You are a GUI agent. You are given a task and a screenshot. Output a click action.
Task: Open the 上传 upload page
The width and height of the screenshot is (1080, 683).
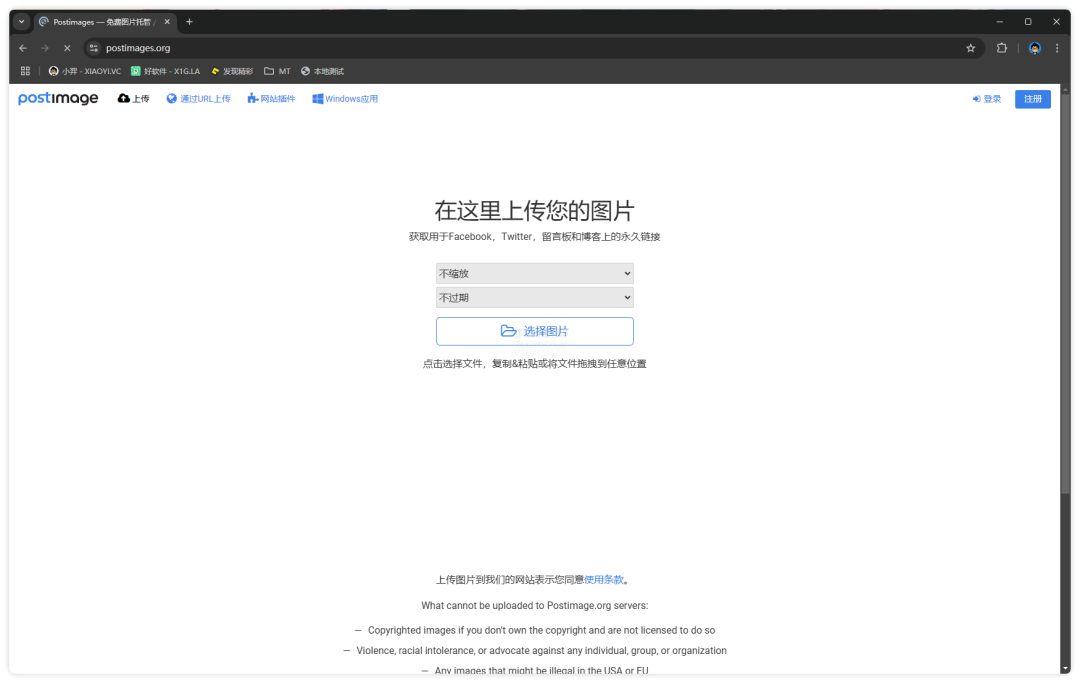pyautogui.click(x=133, y=98)
